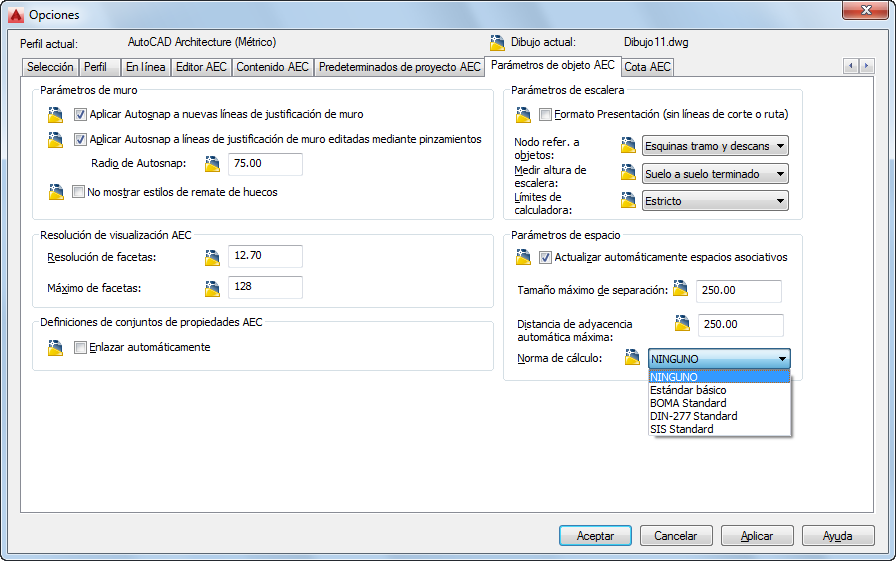Click the Aplicar button

(757, 536)
